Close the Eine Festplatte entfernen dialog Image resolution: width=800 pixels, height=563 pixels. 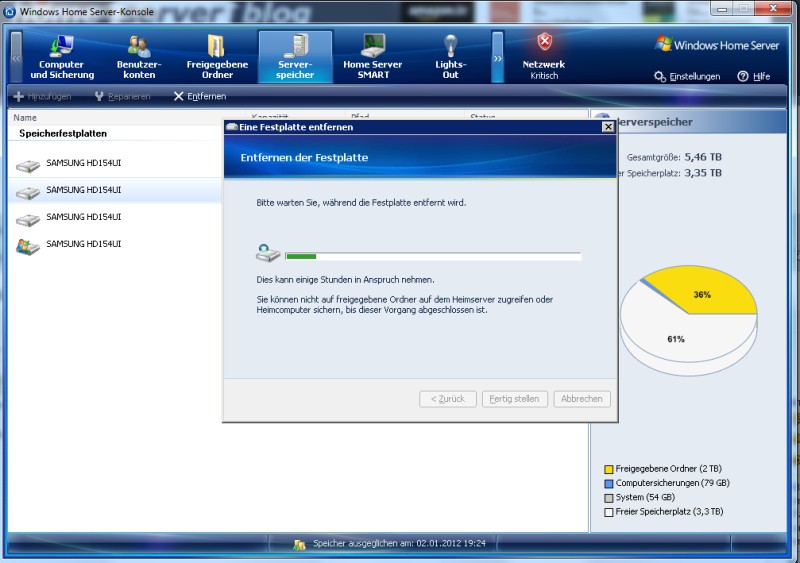608,127
